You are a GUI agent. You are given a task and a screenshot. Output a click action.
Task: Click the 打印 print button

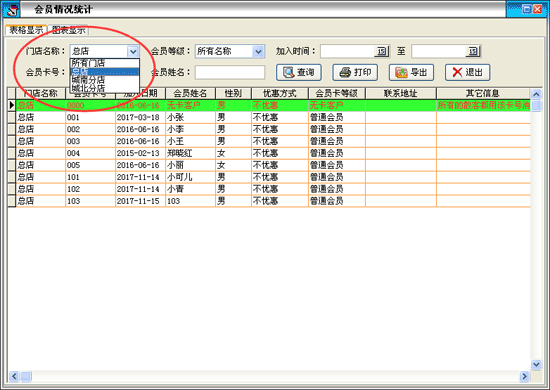355,72
